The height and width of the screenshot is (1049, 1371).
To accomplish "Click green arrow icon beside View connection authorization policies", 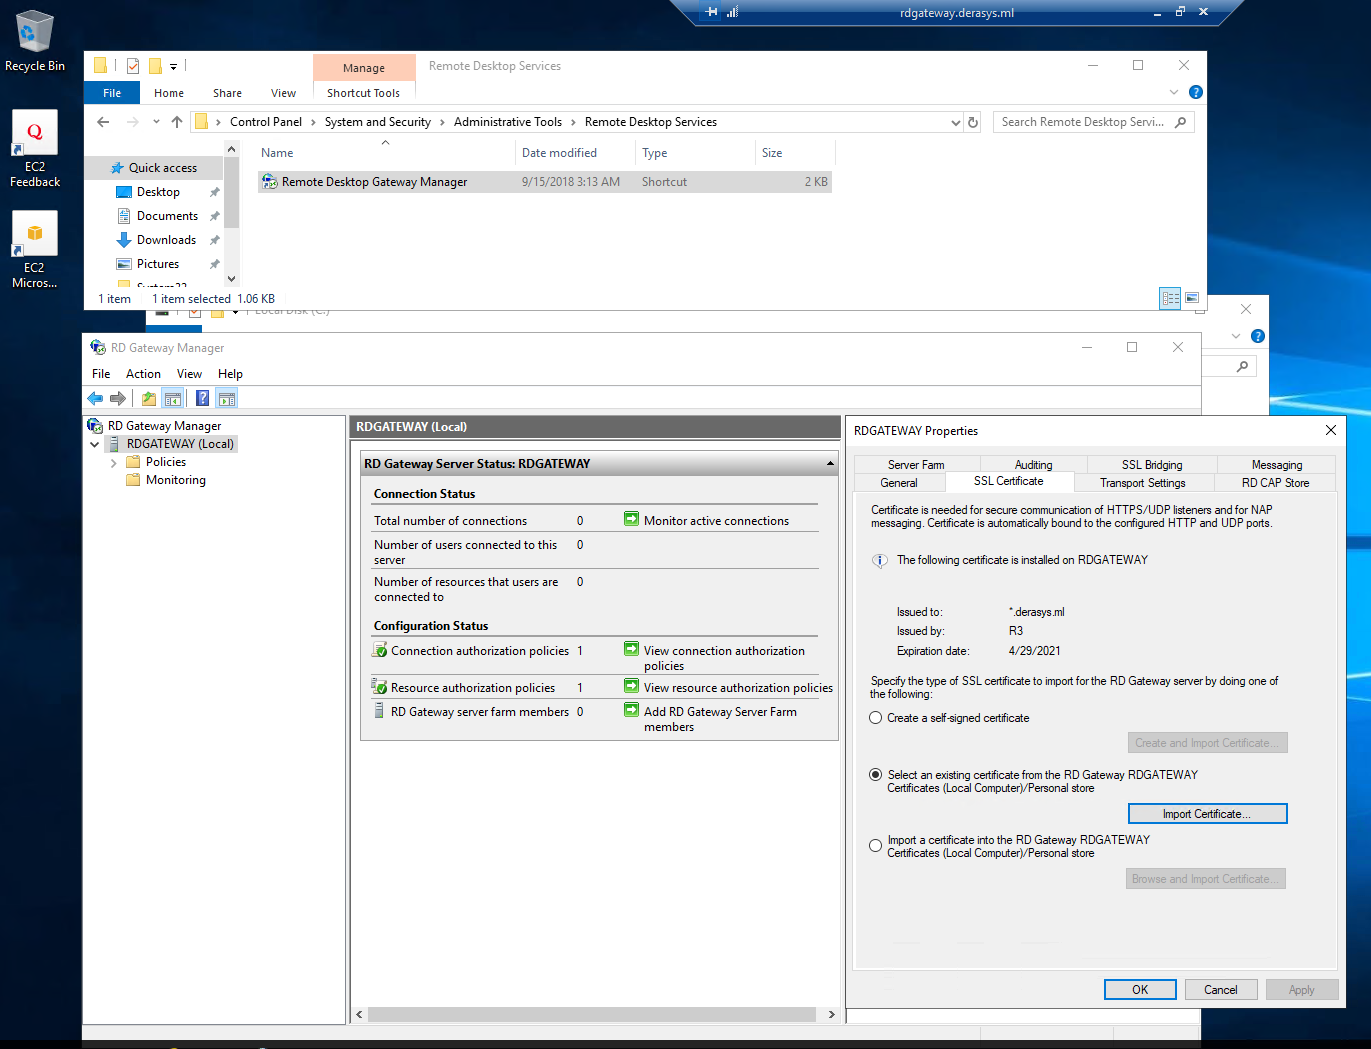I will click(631, 649).
